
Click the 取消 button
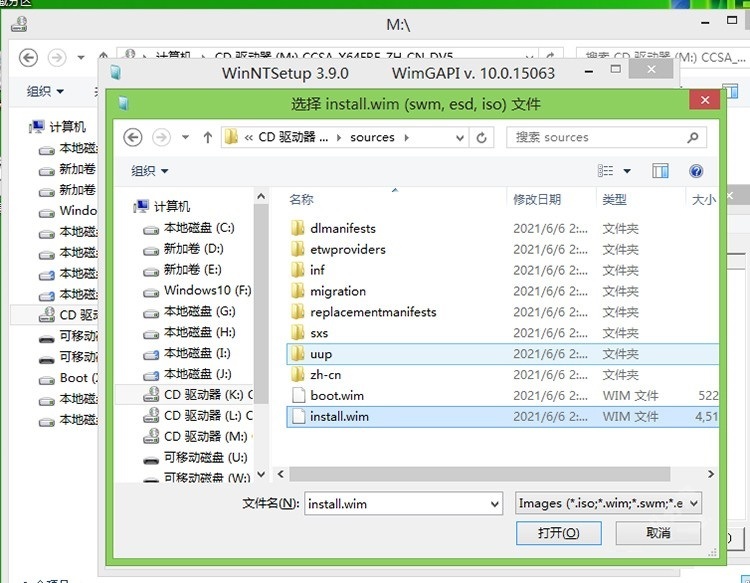click(658, 533)
